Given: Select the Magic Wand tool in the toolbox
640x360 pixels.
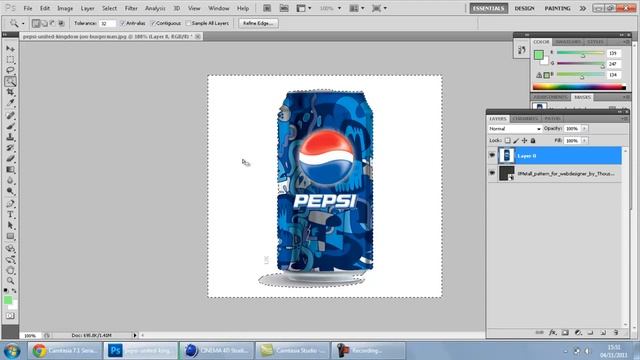Looking at the screenshot, I should point(10,81).
